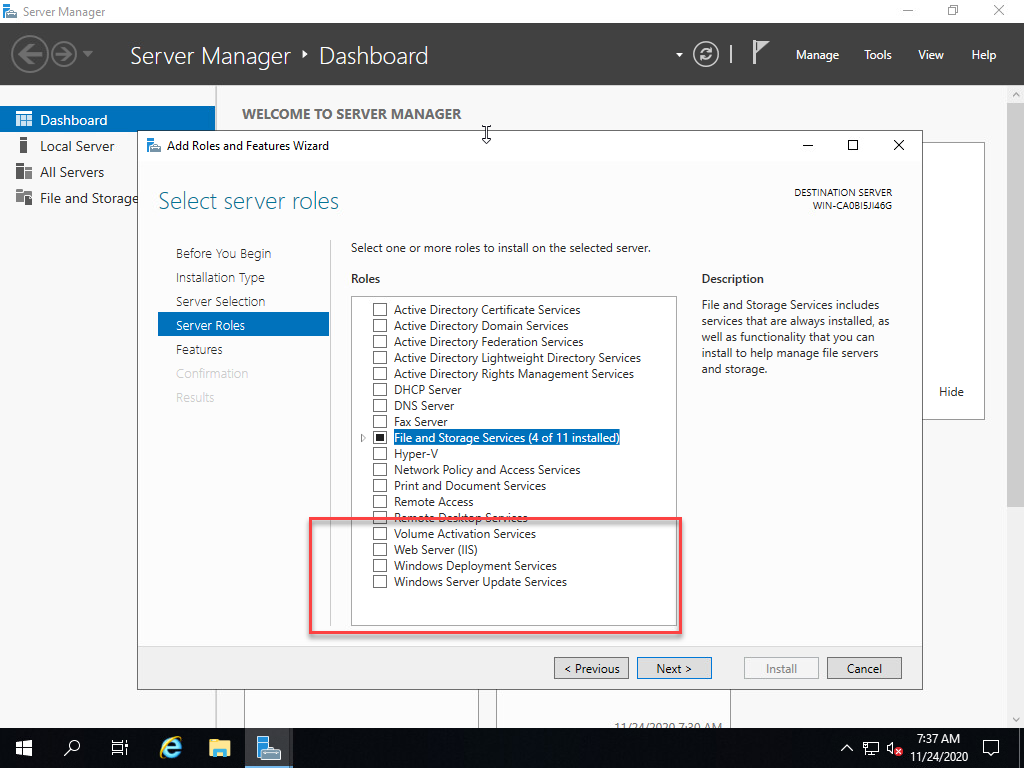Open the dropdown arrow left of refresh icon
Screen dimensions: 1024x768
coord(679,55)
